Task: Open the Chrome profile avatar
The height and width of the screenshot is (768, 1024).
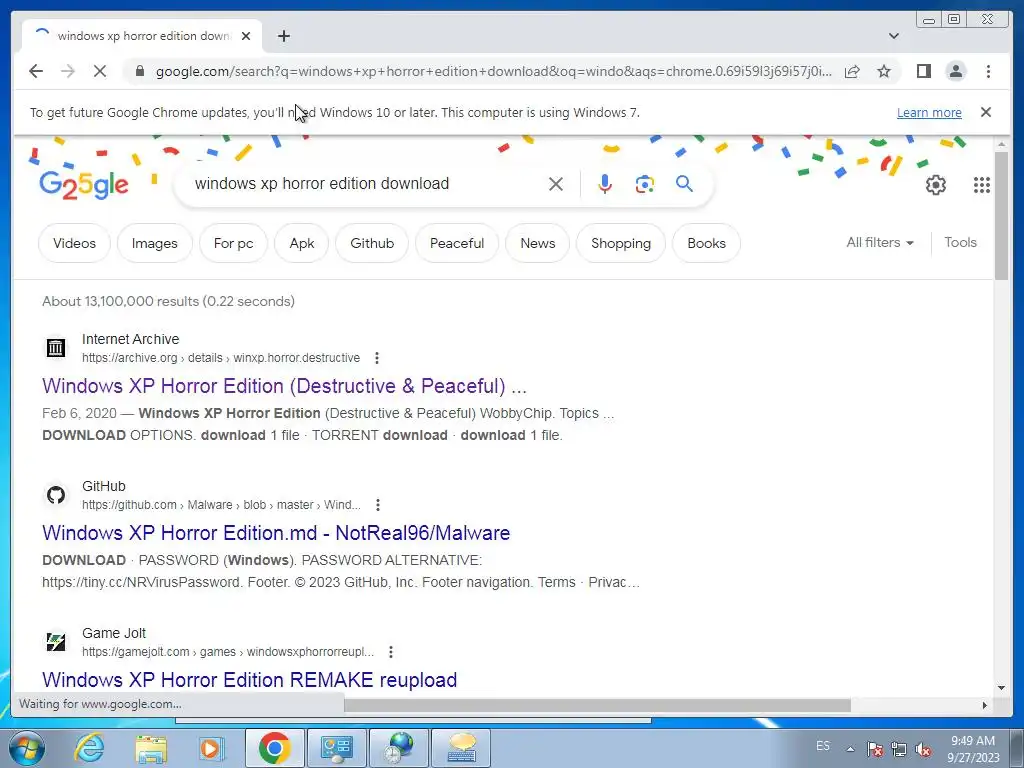Action: pos(955,71)
